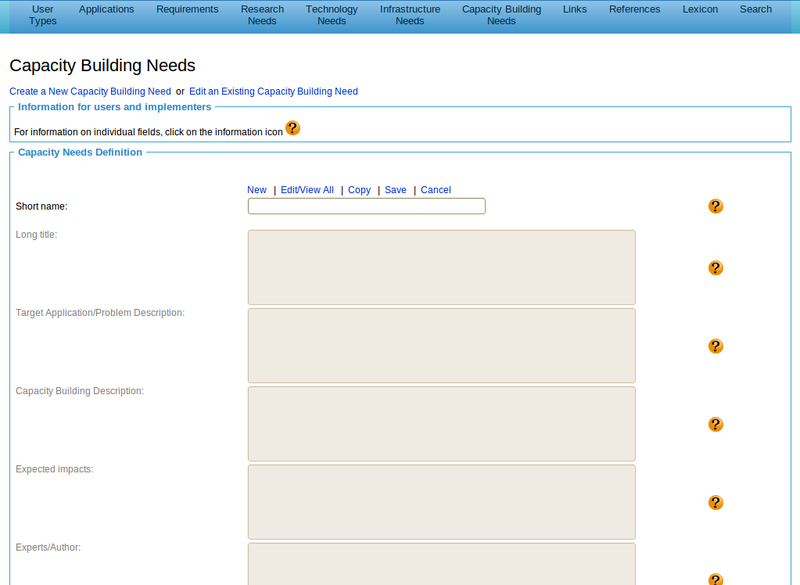Open the User Types menu
Viewport: 800px width, 585px height.
click(43, 15)
